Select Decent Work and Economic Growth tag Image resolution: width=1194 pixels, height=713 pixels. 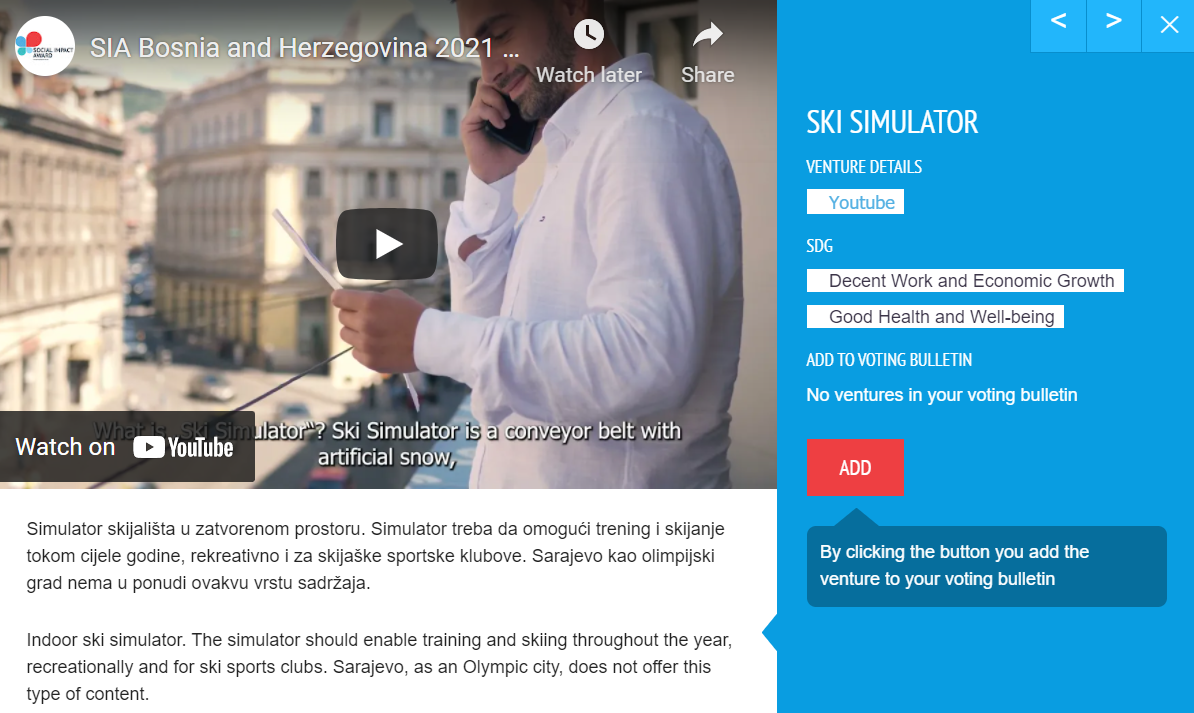pos(965,280)
